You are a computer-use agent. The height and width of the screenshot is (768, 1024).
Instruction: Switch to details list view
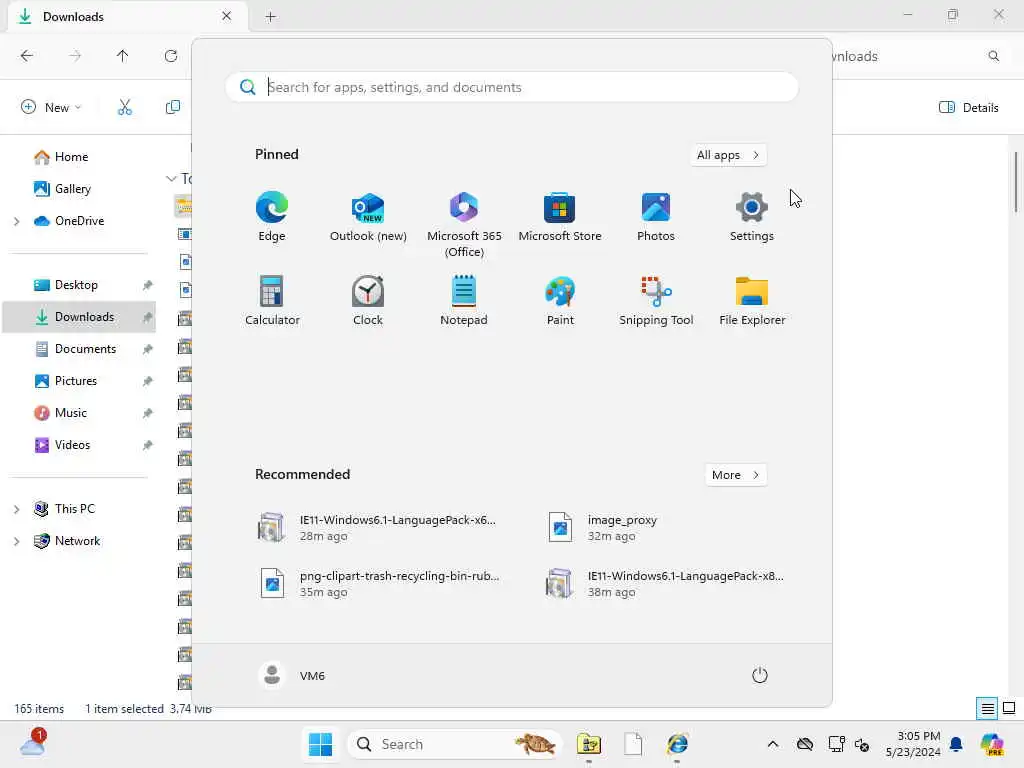point(987,708)
